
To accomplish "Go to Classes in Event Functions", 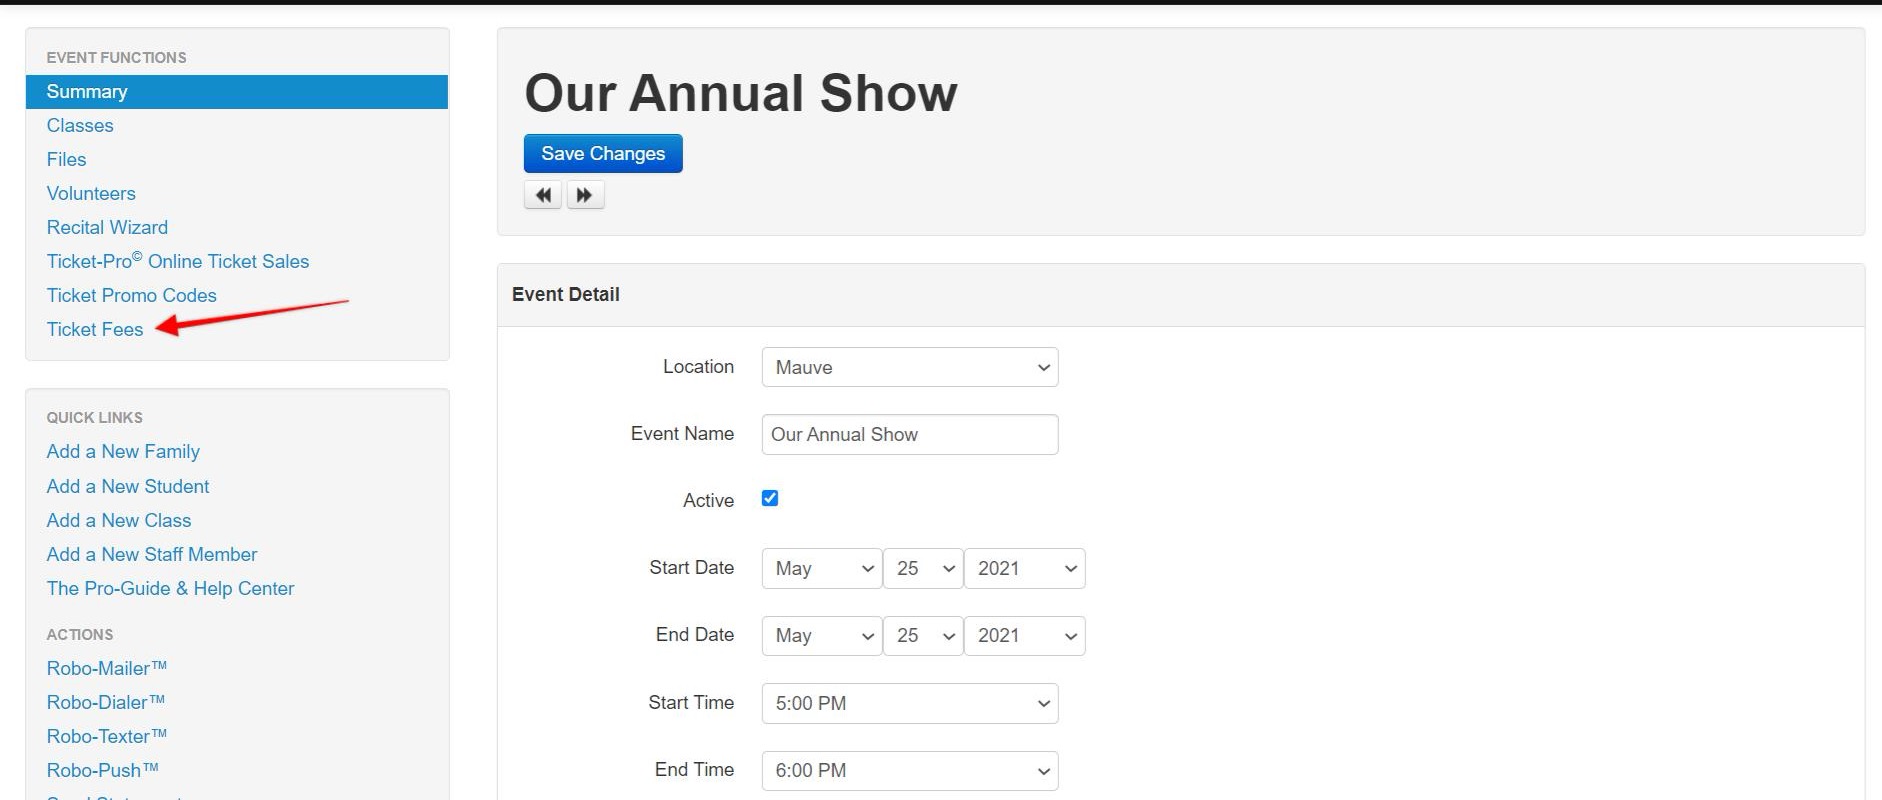I will tap(80, 126).
